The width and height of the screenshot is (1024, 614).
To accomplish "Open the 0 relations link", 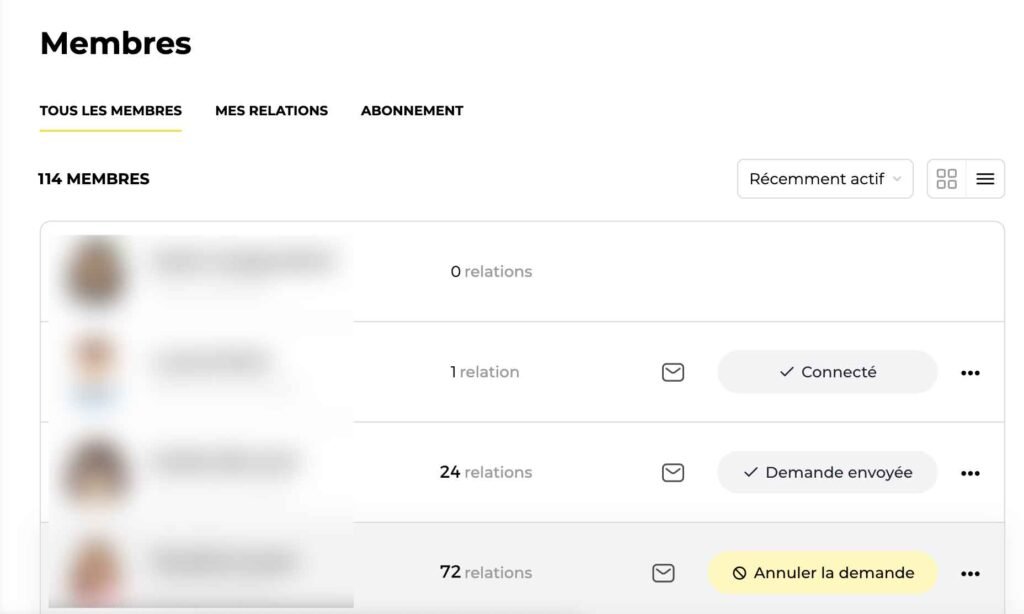I will [x=491, y=271].
